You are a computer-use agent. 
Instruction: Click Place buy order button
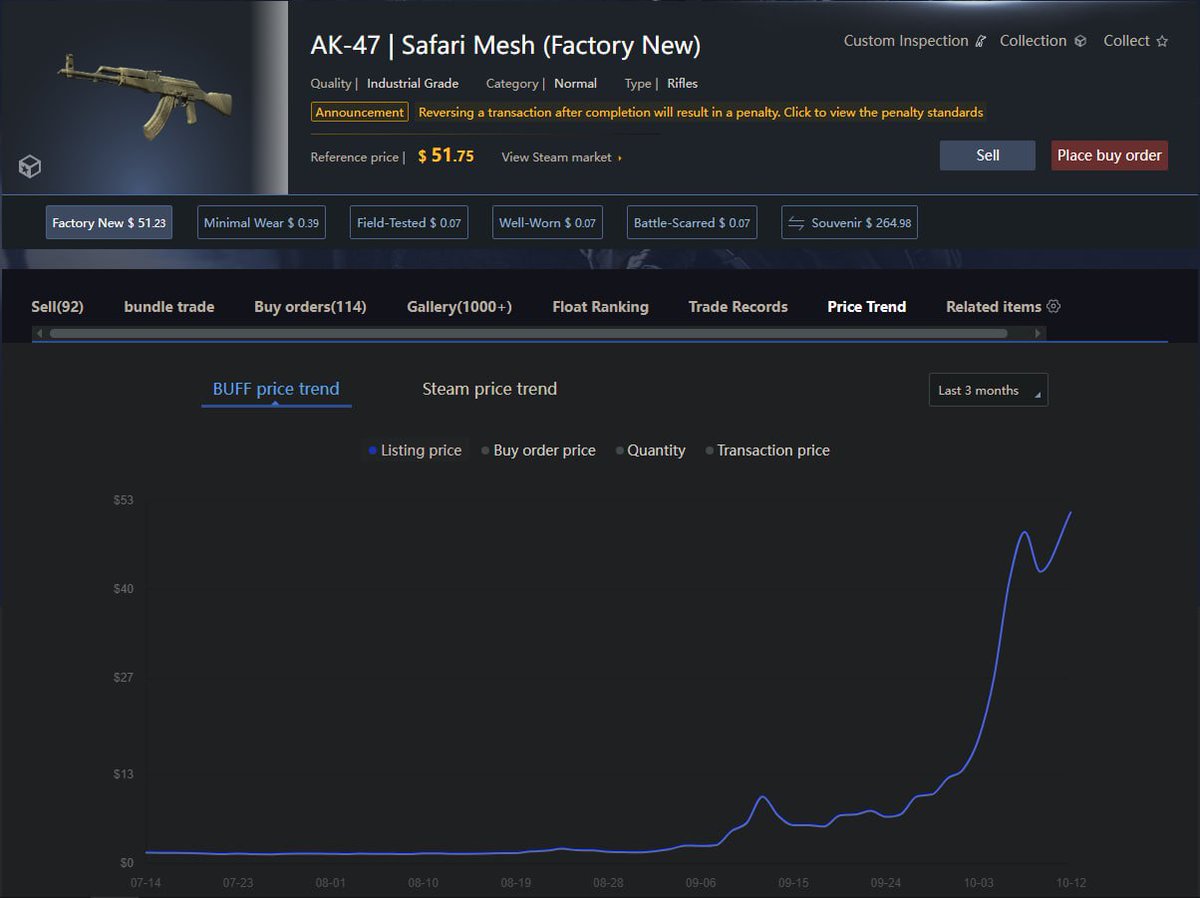1109,155
